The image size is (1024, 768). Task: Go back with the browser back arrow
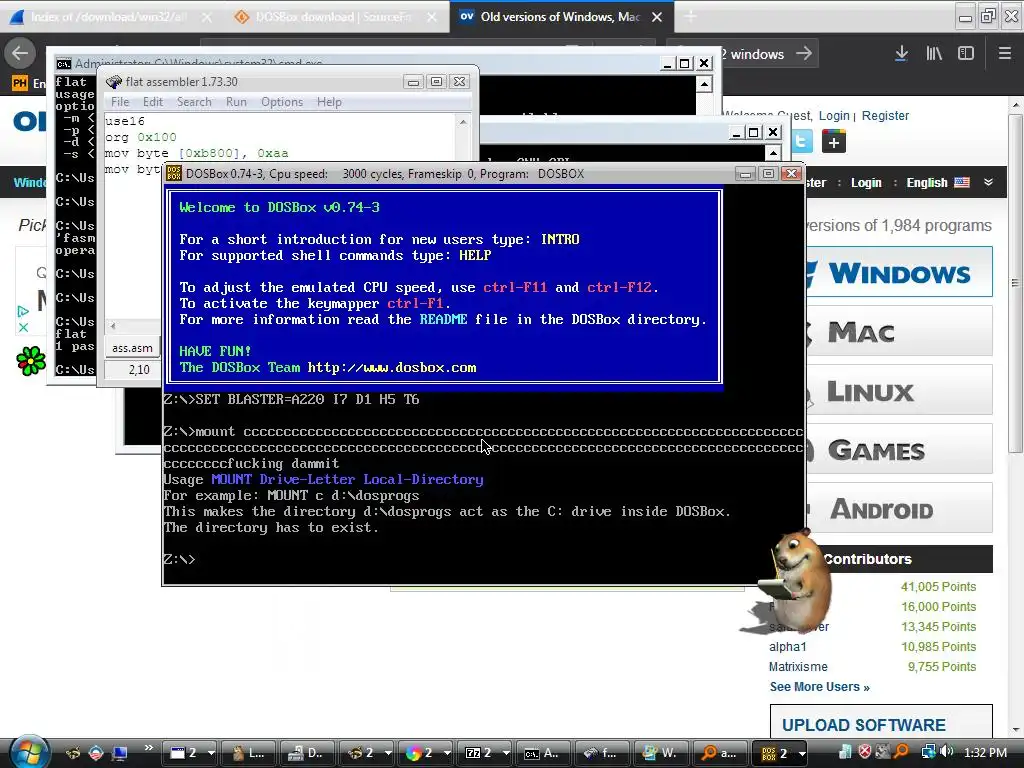[20, 53]
